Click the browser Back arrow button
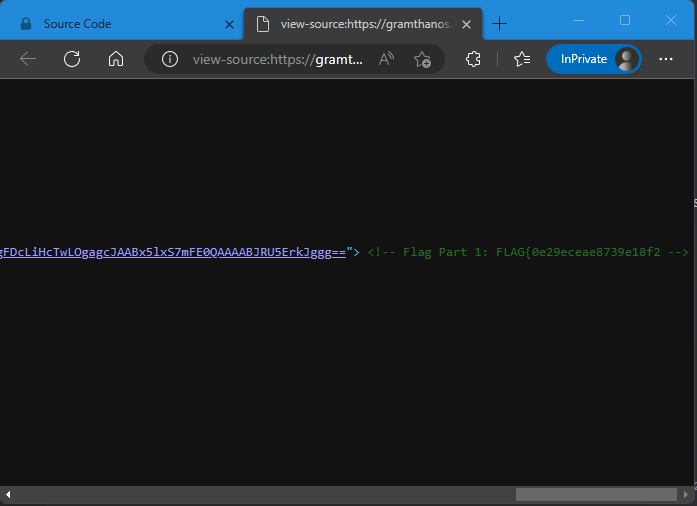Screen dimensions: 697x506 (x=28, y=59)
